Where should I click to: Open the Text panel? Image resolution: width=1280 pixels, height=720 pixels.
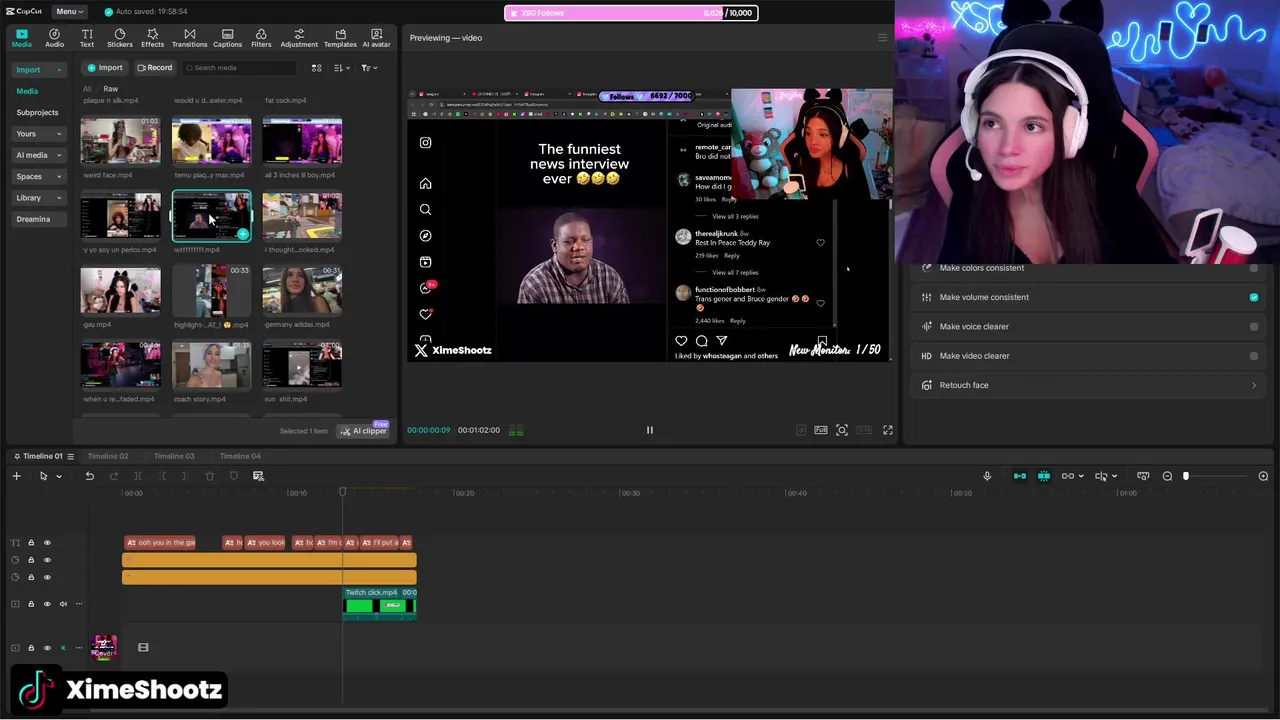point(87,38)
